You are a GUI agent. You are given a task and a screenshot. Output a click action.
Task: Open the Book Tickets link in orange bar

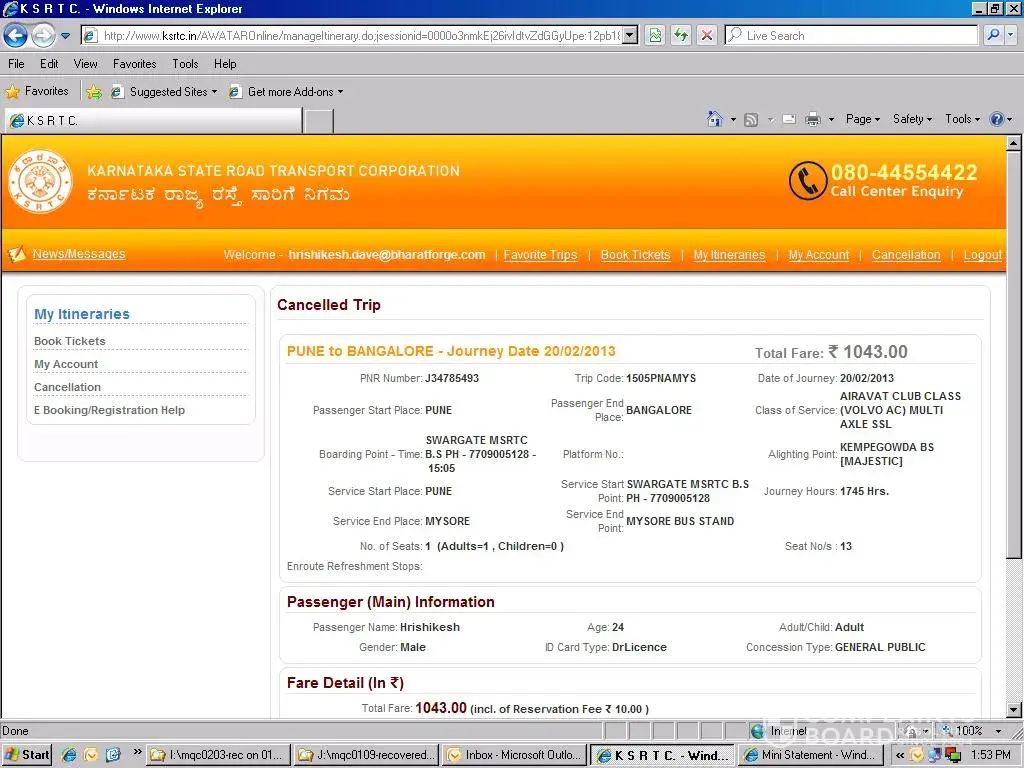[x=635, y=255]
